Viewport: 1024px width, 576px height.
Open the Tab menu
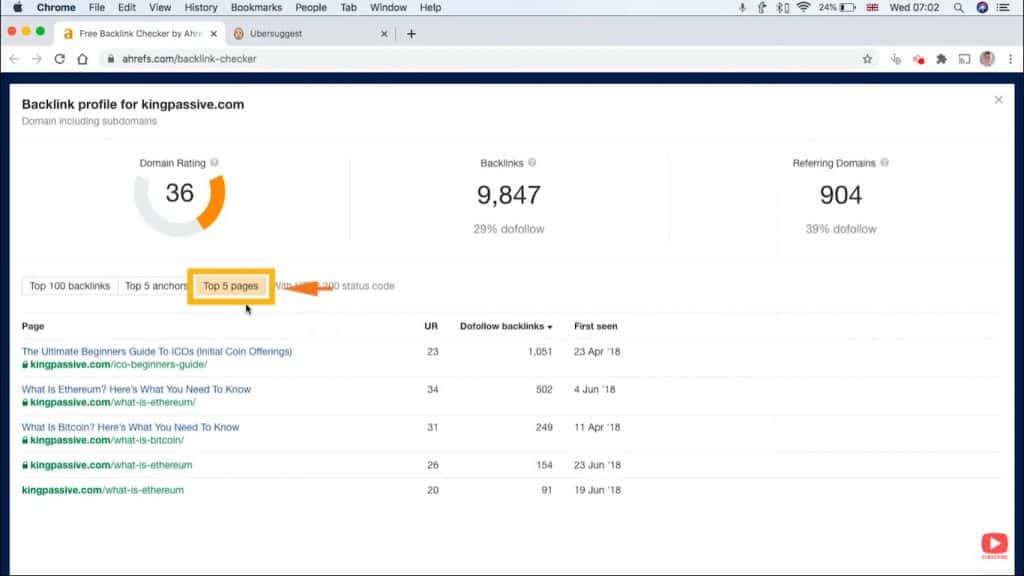point(348,8)
